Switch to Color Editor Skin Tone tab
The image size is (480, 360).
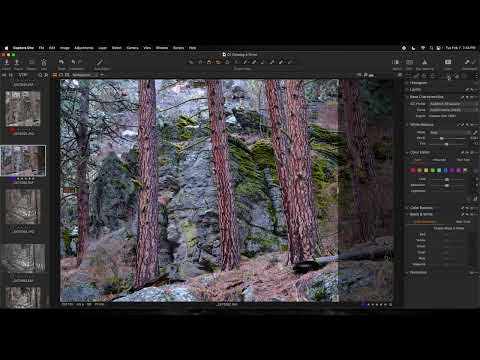[x=463, y=160]
